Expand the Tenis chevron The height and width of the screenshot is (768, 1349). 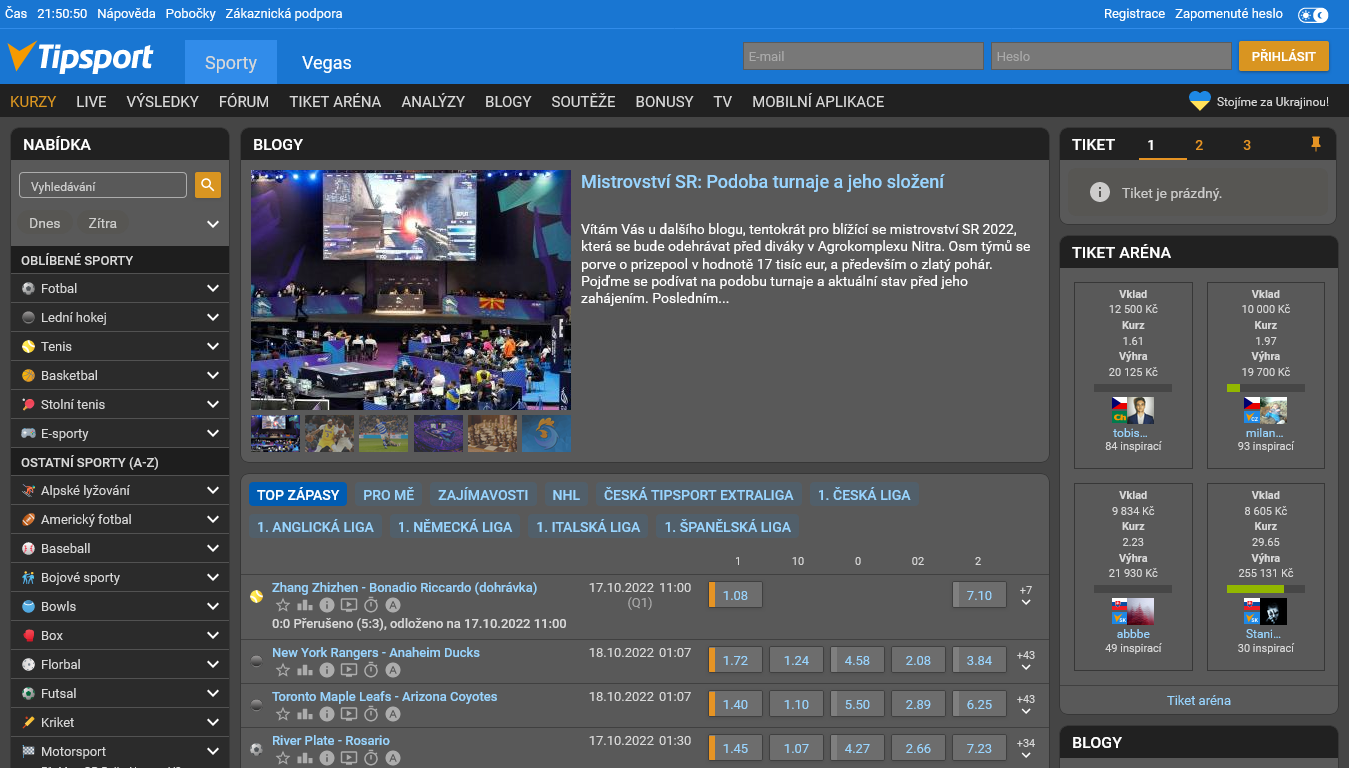(x=212, y=346)
